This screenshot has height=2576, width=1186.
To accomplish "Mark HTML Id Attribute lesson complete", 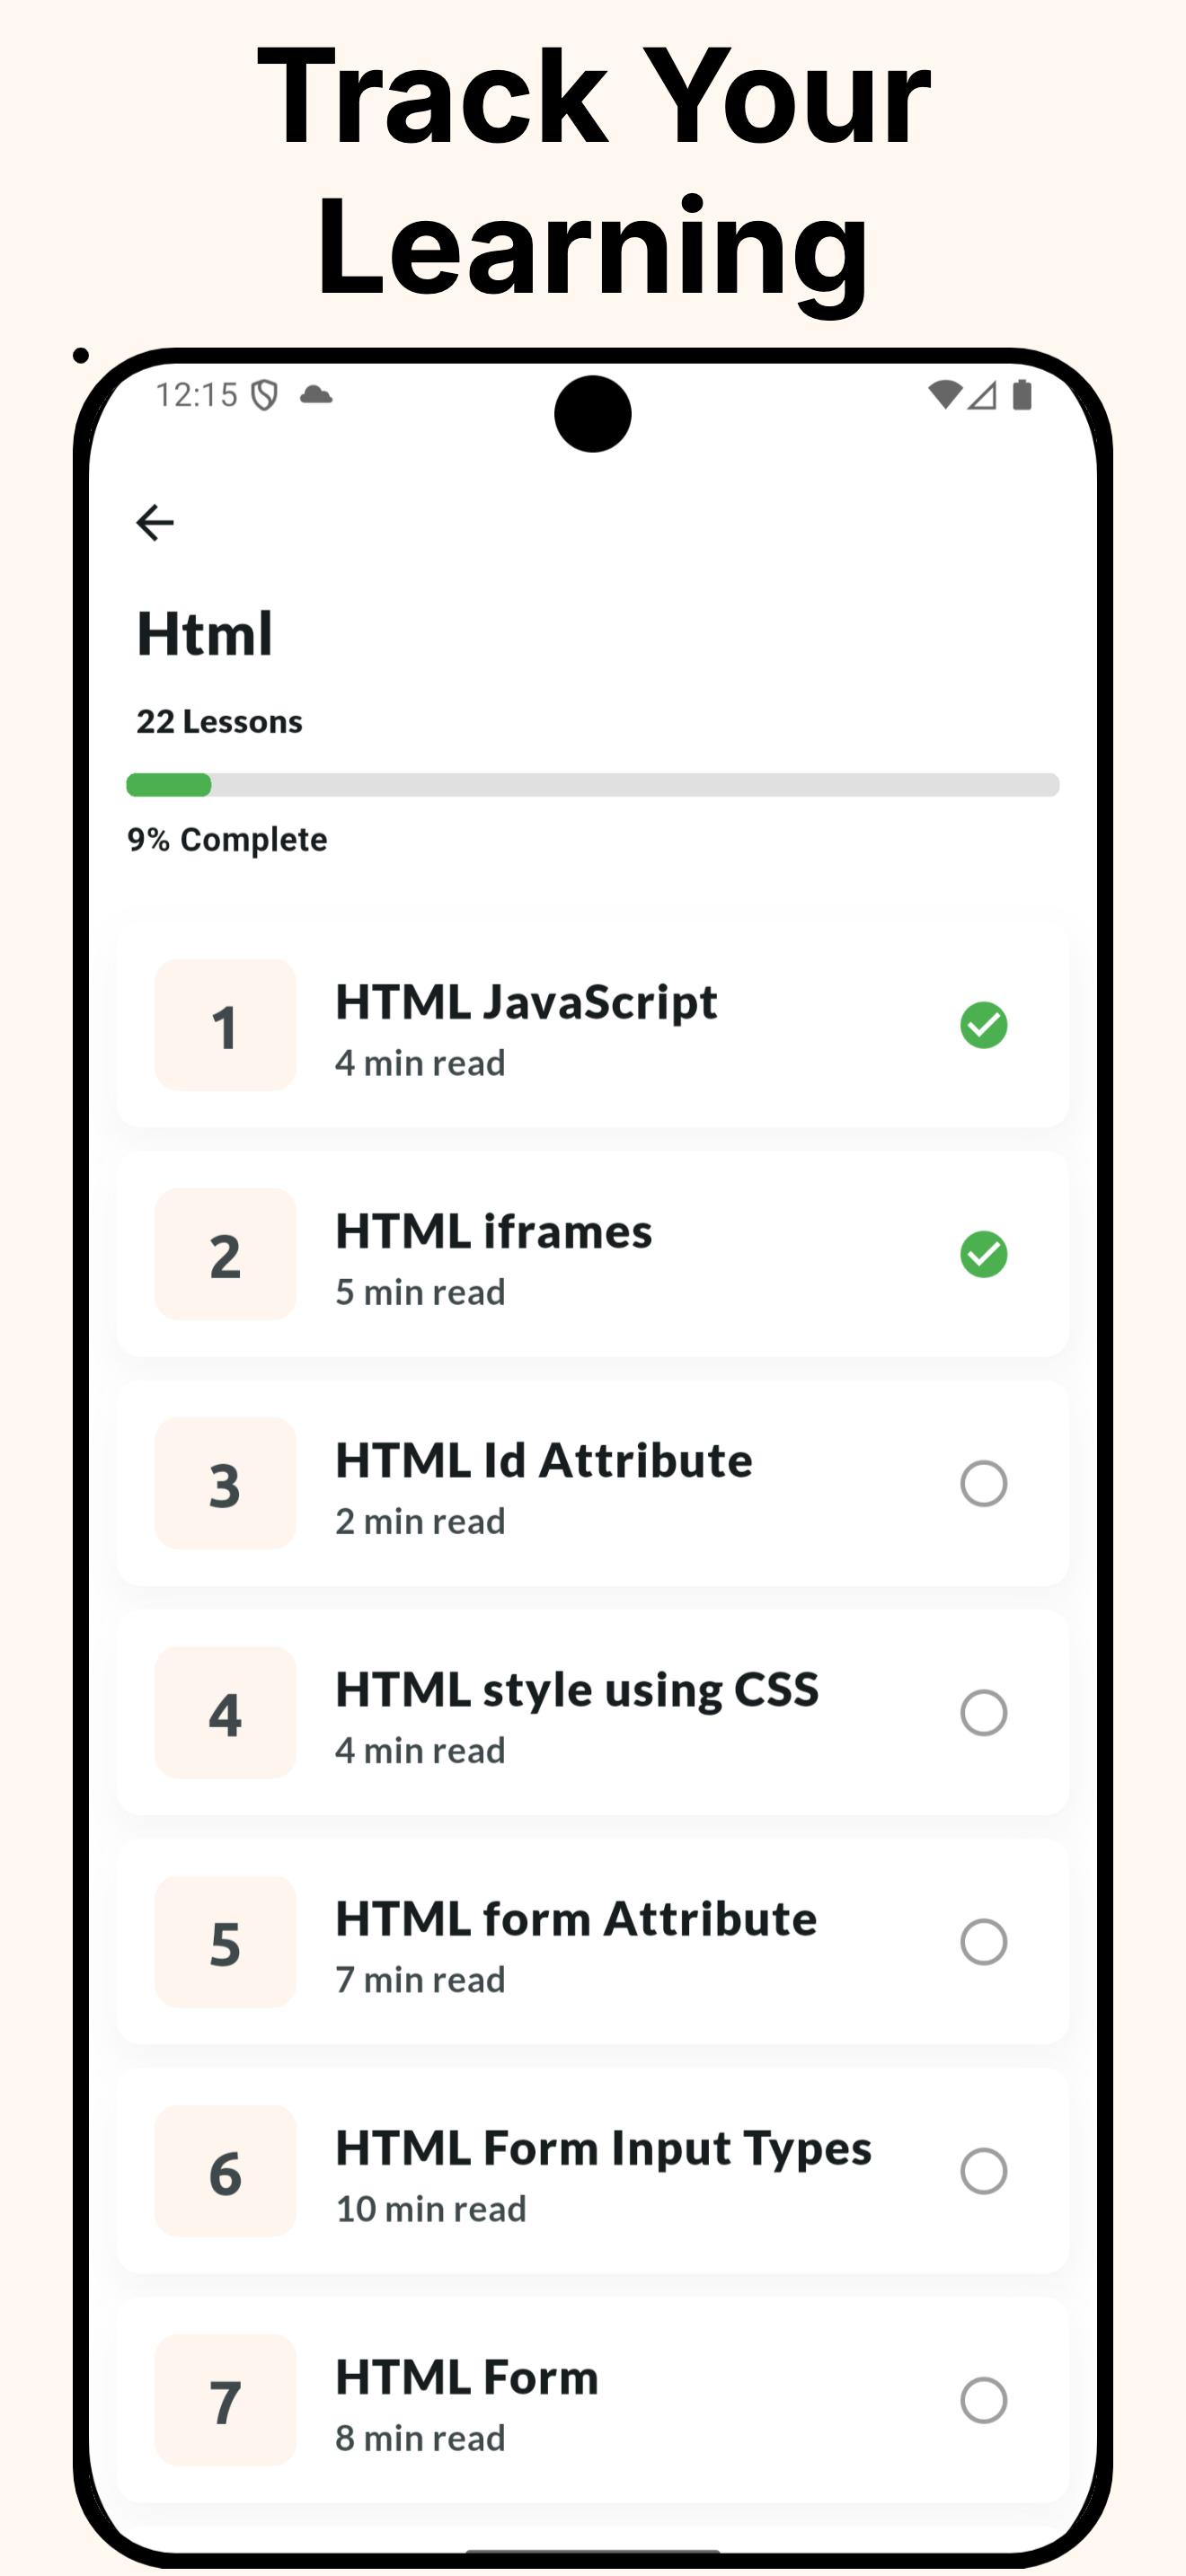I will click(983, 1483).
